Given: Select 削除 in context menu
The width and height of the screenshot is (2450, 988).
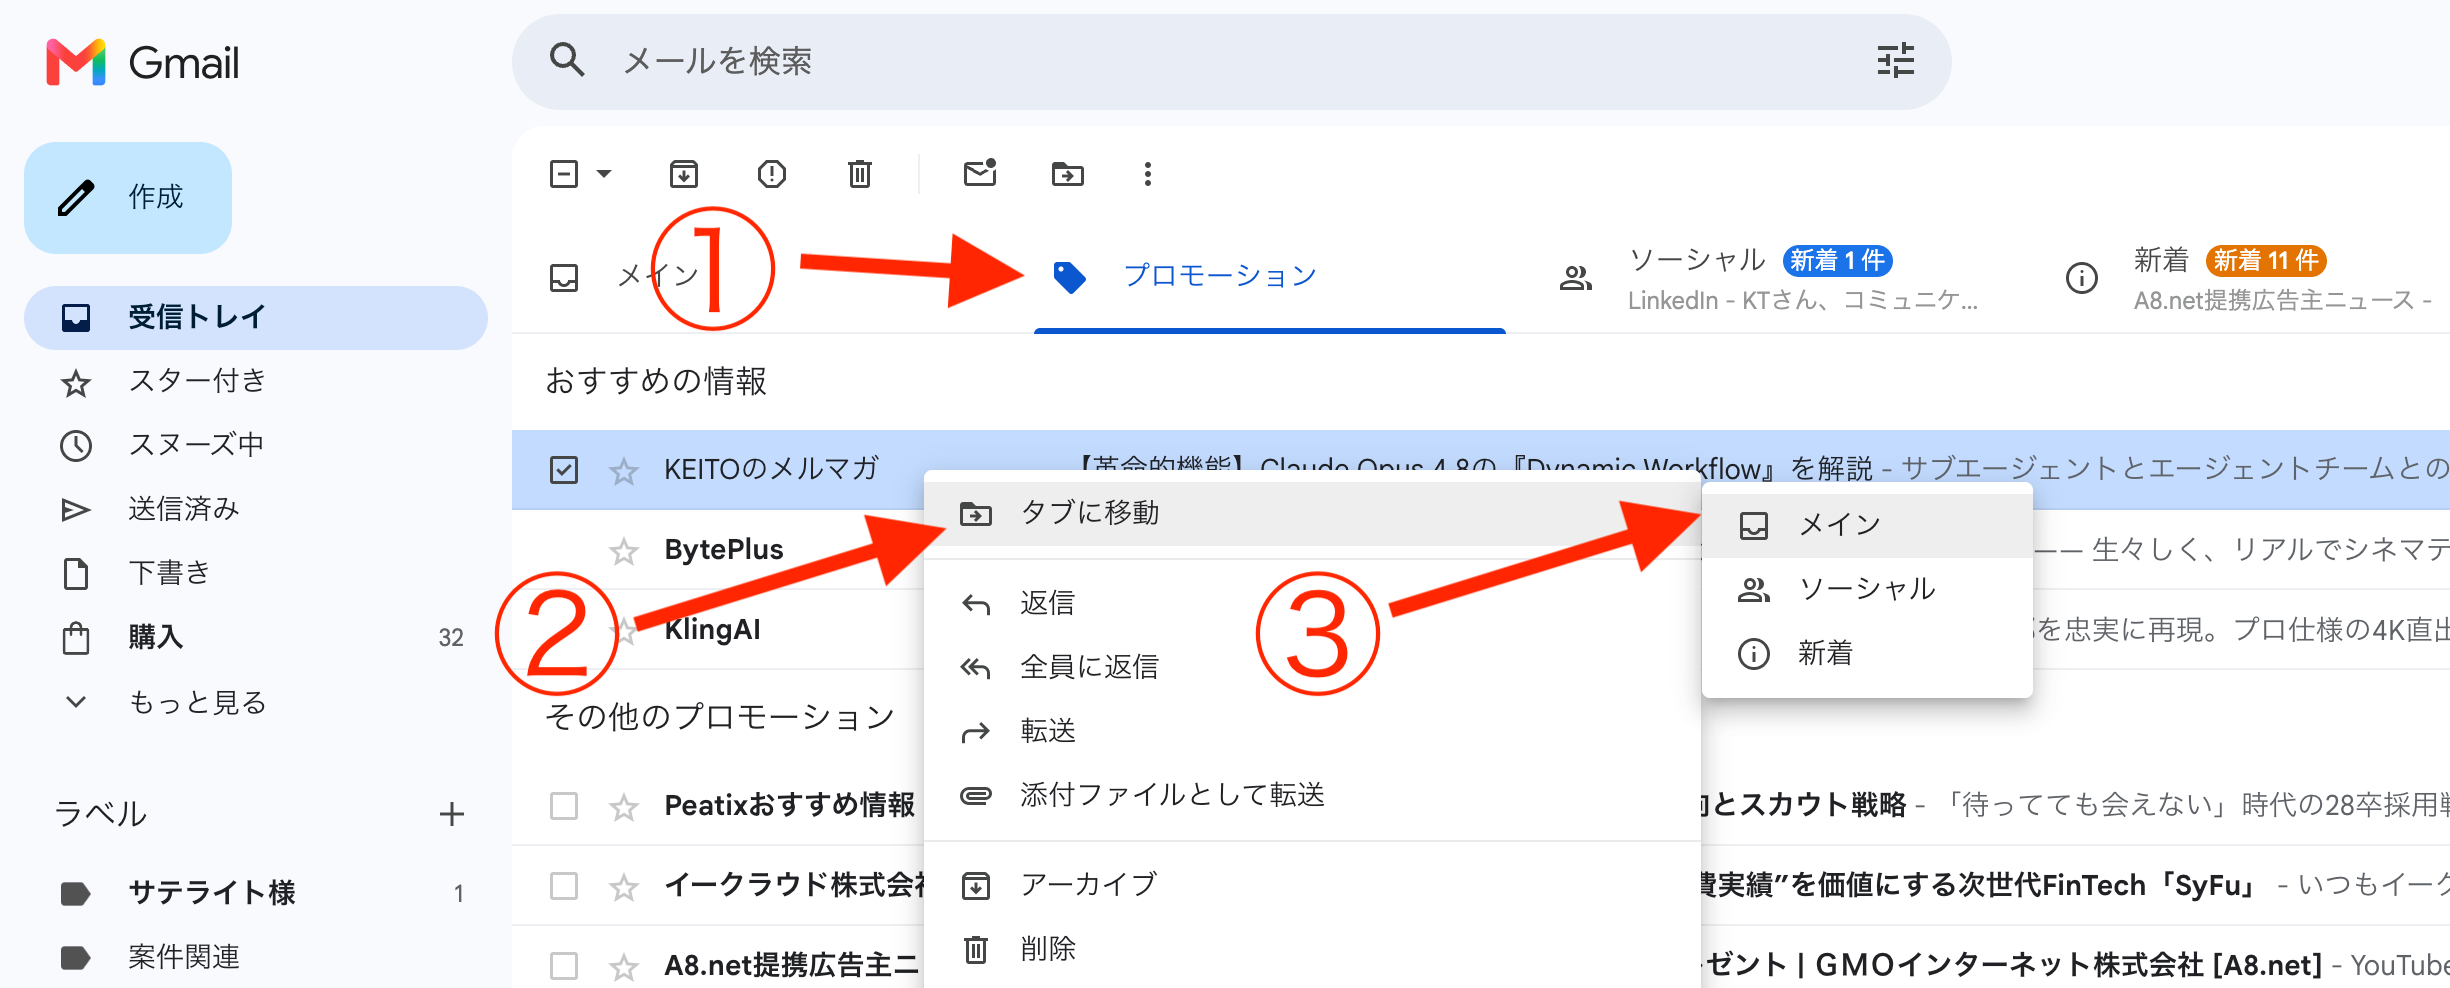Looking at the screenshot, I should 1312,949.
